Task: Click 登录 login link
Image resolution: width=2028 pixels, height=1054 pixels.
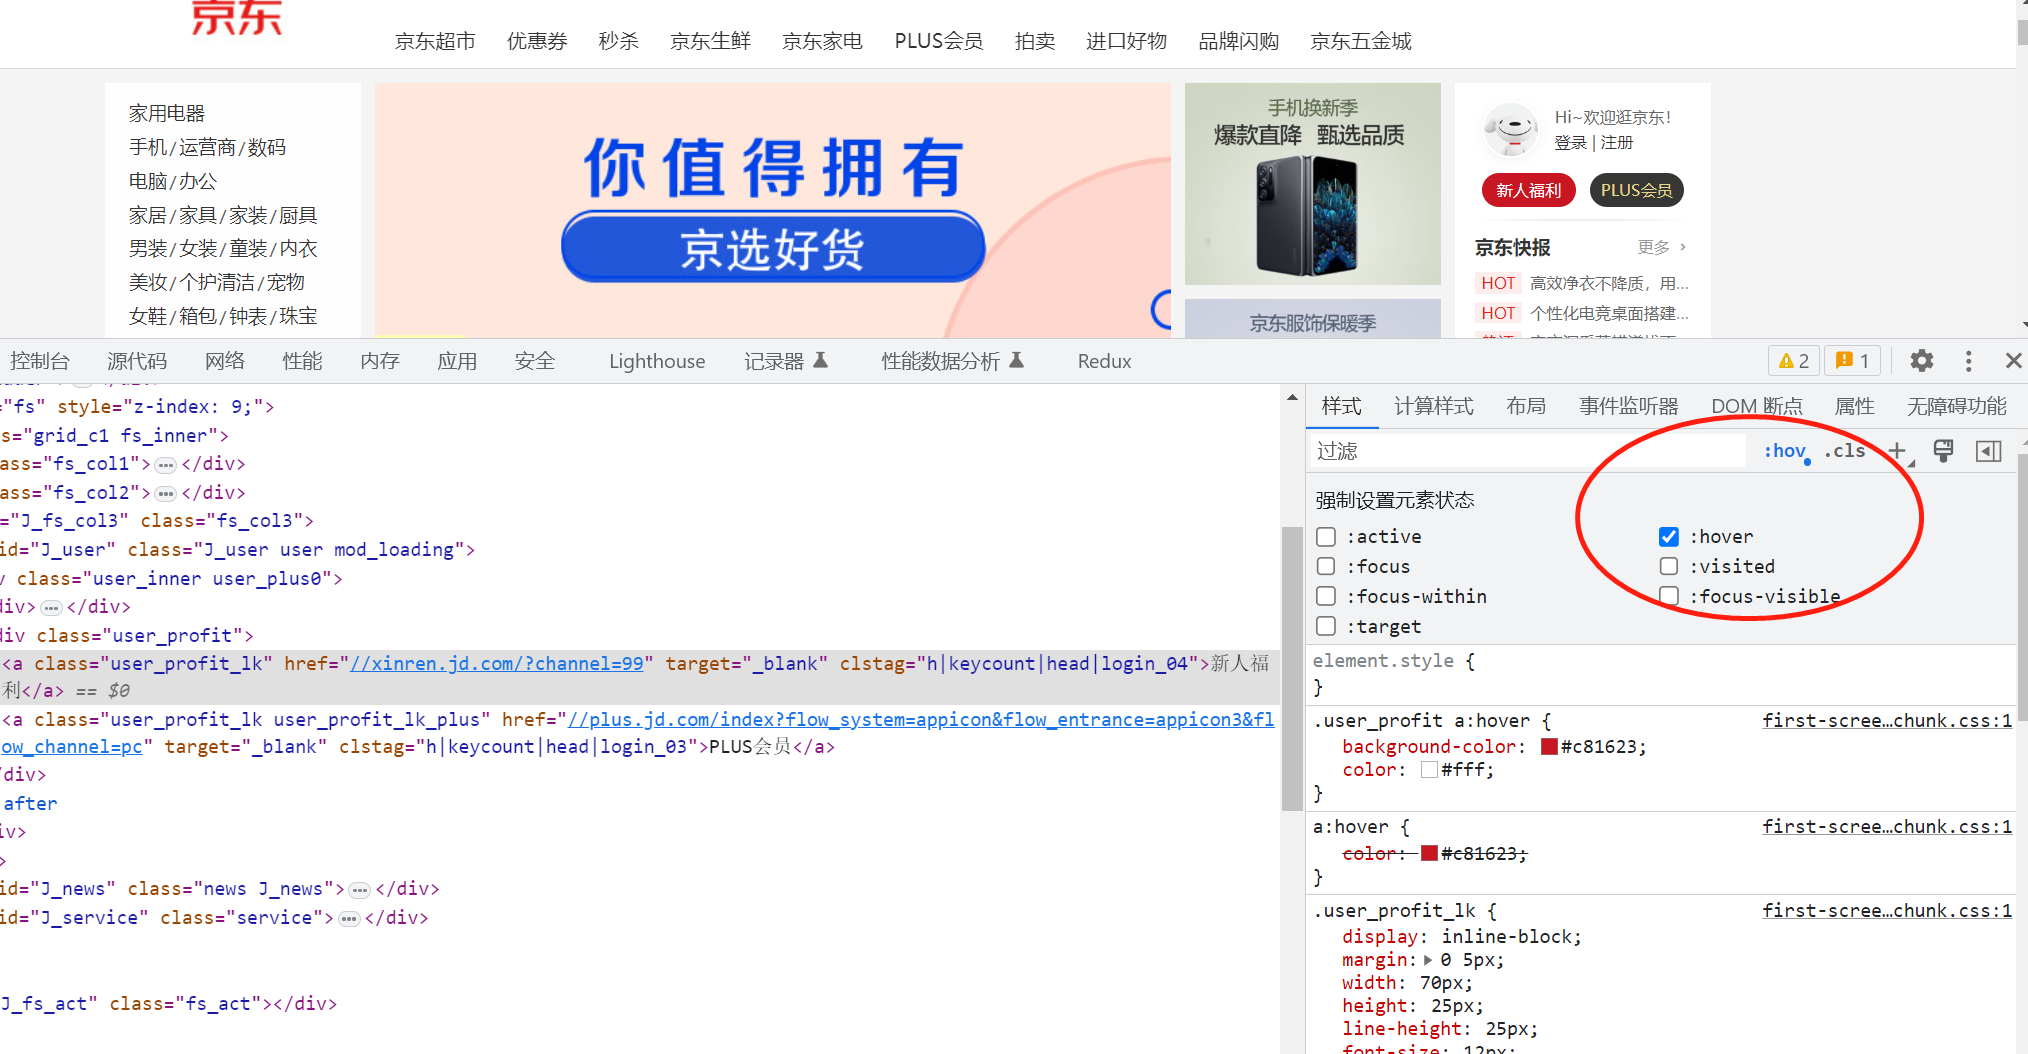Action: (x=1570, y=143)
